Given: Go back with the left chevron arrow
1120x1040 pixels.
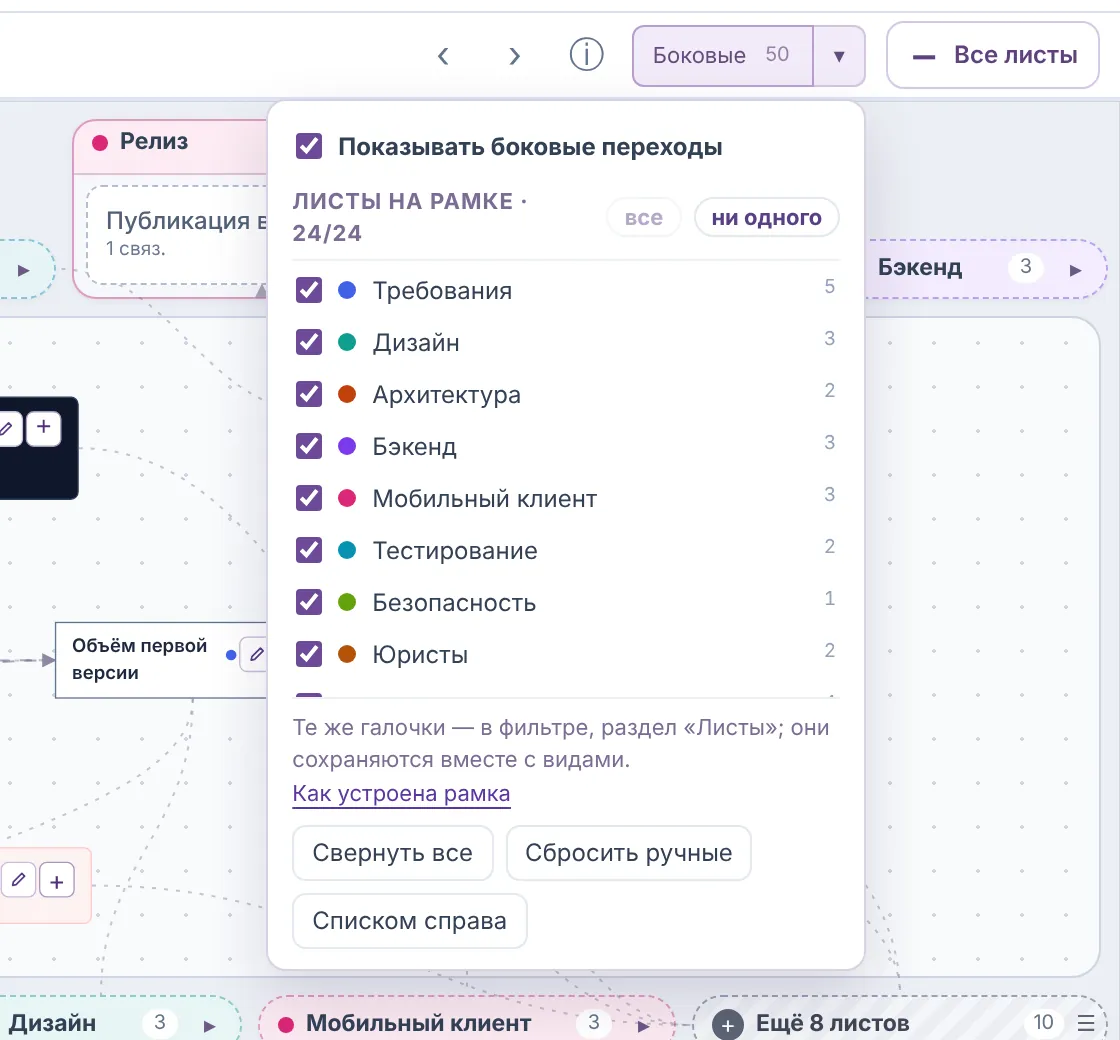Looking at the screenshot, I should tap(443, 56).
